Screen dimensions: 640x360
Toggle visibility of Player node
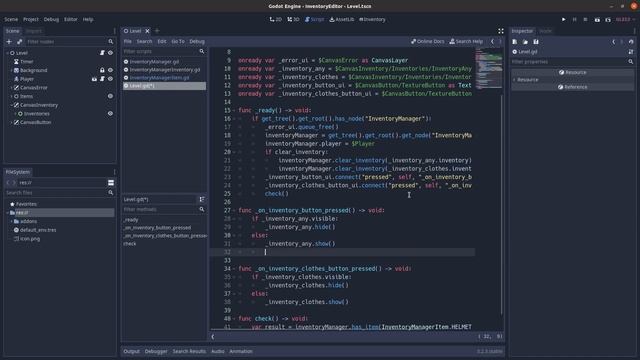[110, 79]
